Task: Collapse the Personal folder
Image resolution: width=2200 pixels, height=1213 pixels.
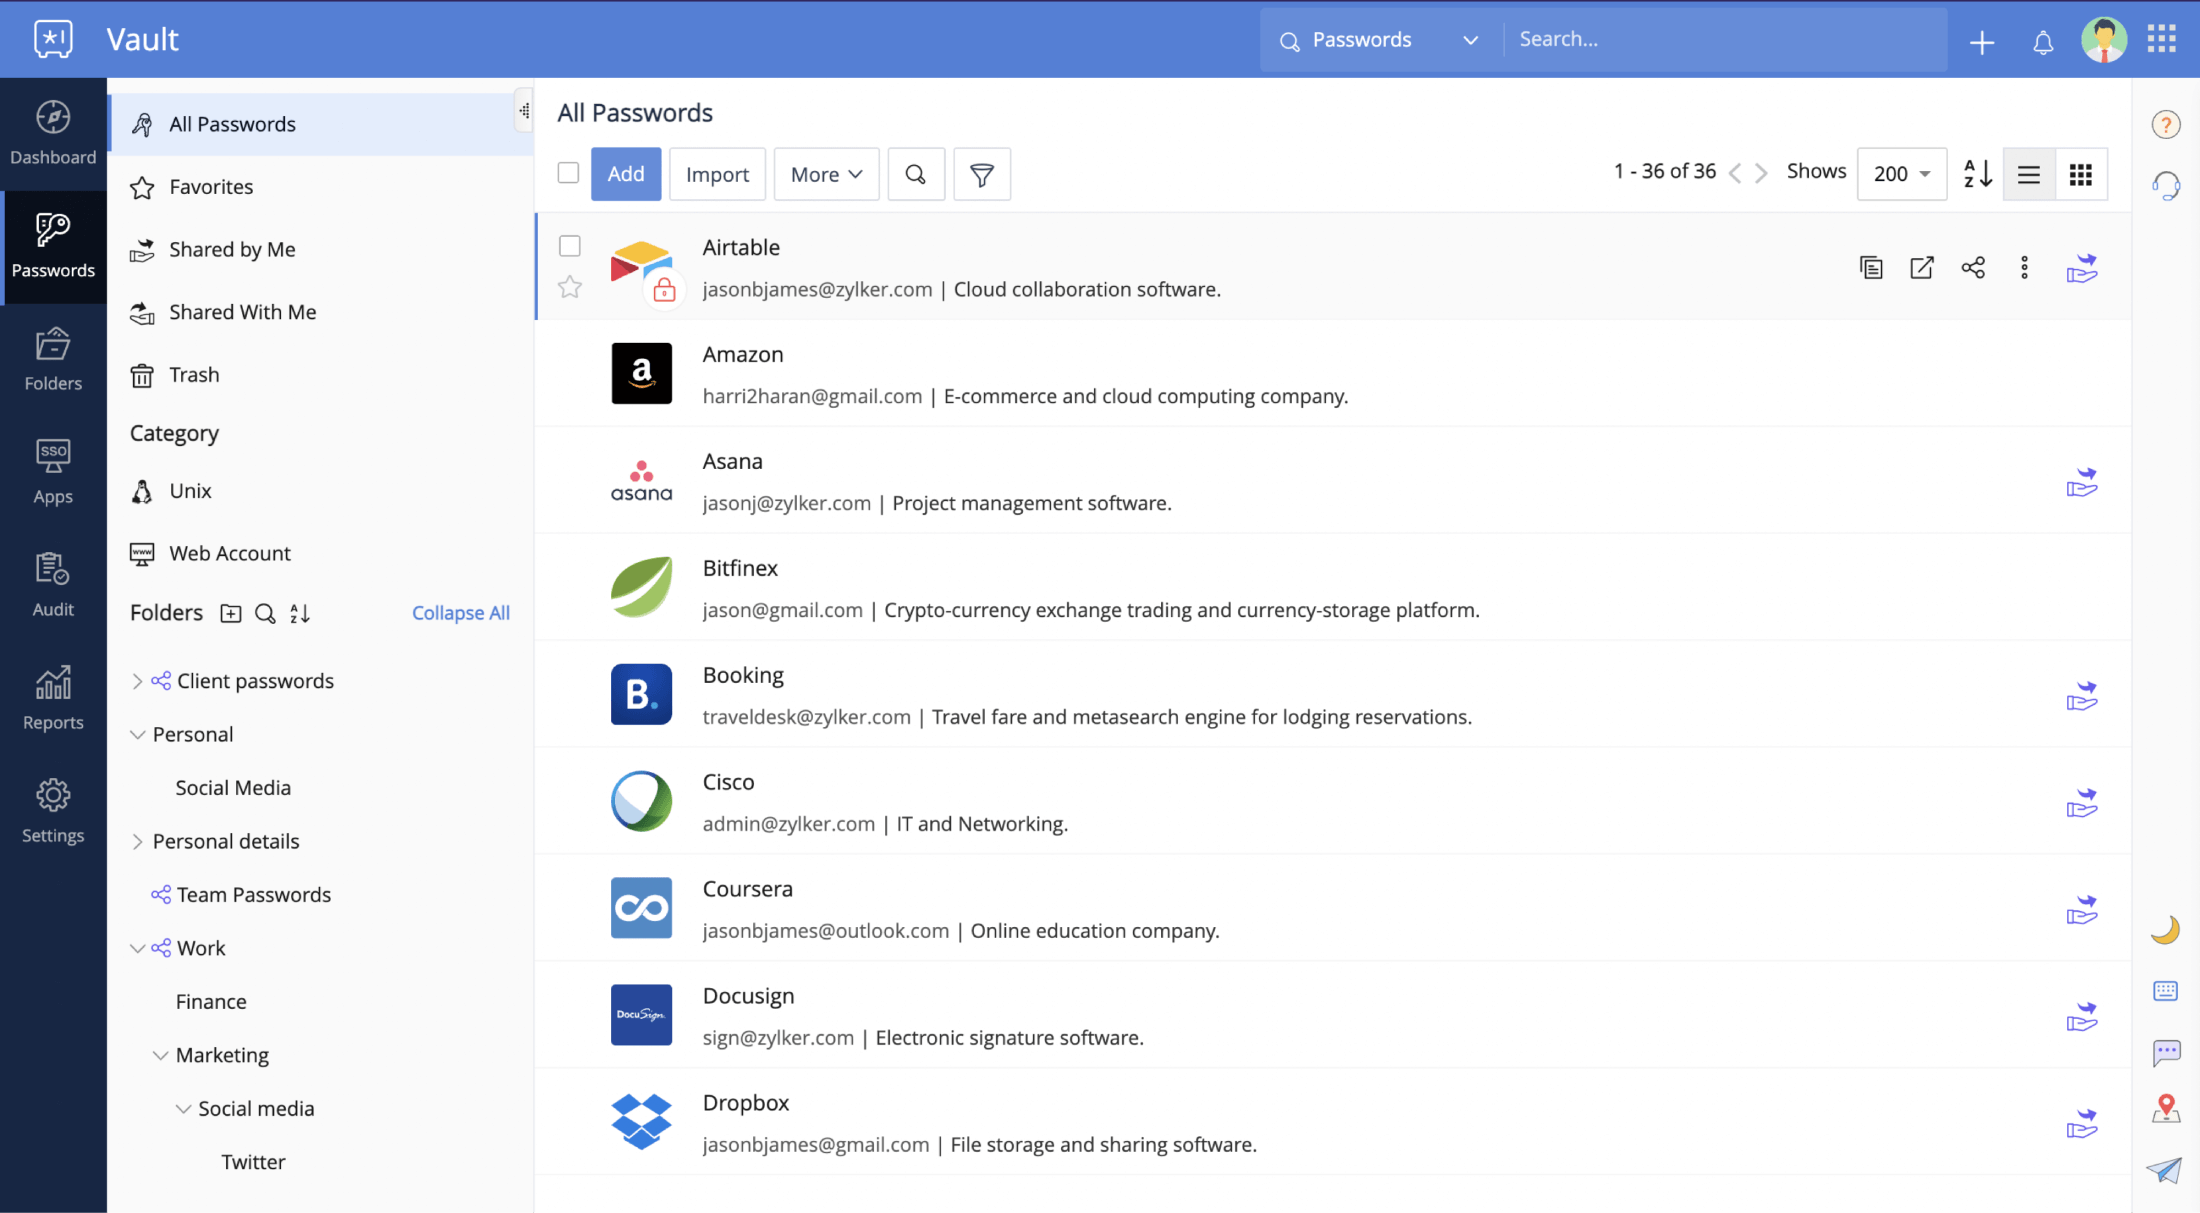Action: tap(137, 734)
